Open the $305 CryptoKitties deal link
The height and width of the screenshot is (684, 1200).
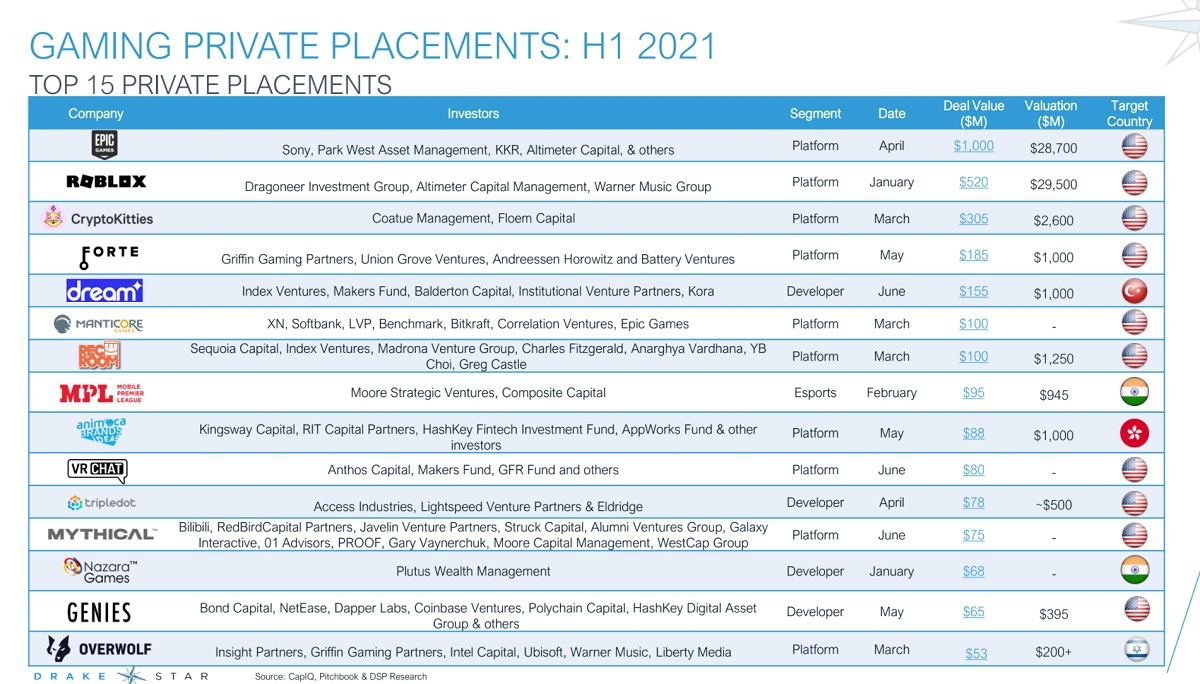[973, 218]
